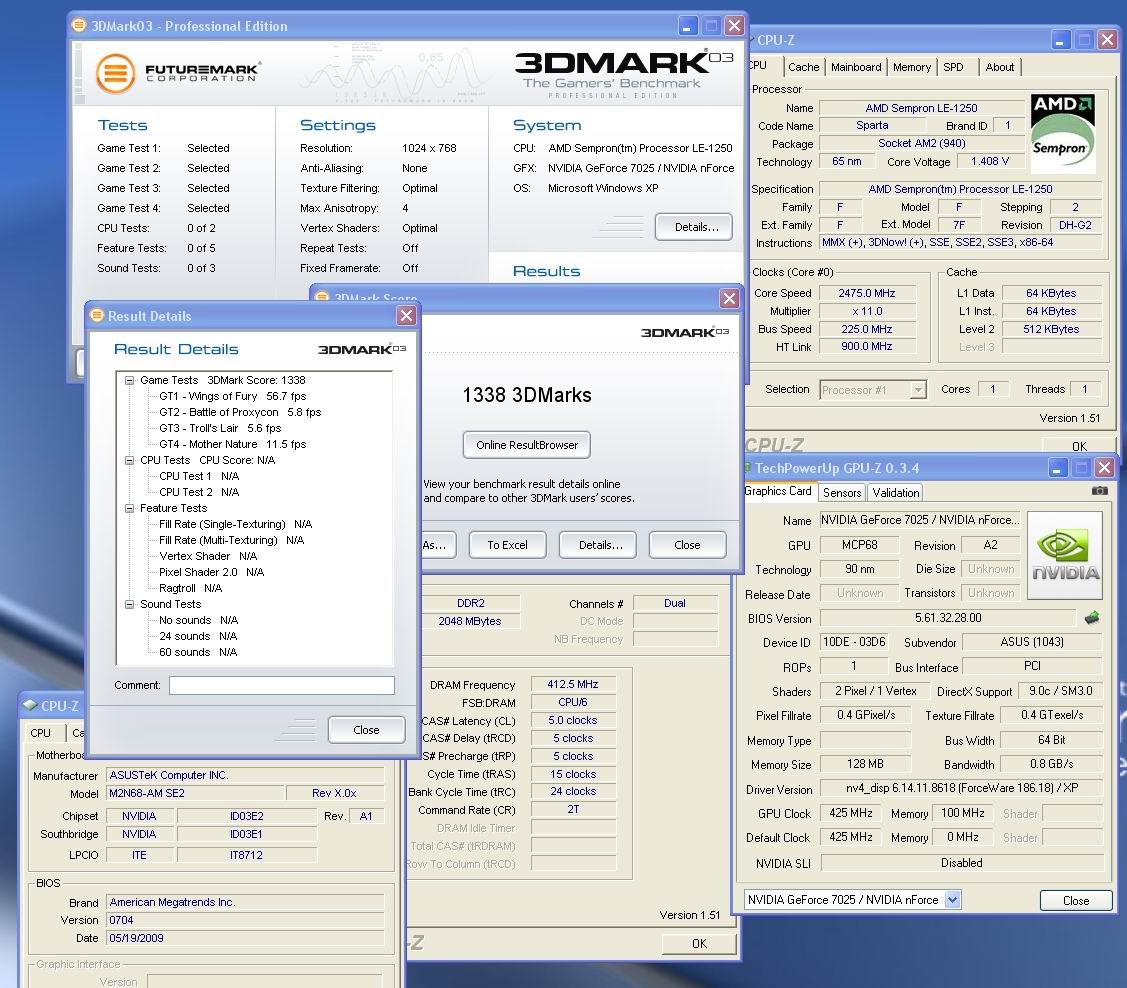The image size is (1127, 988).
Task: Click the M2N68-AM SE2 model field
Action: pyautogui.click(x=195, y=793)
